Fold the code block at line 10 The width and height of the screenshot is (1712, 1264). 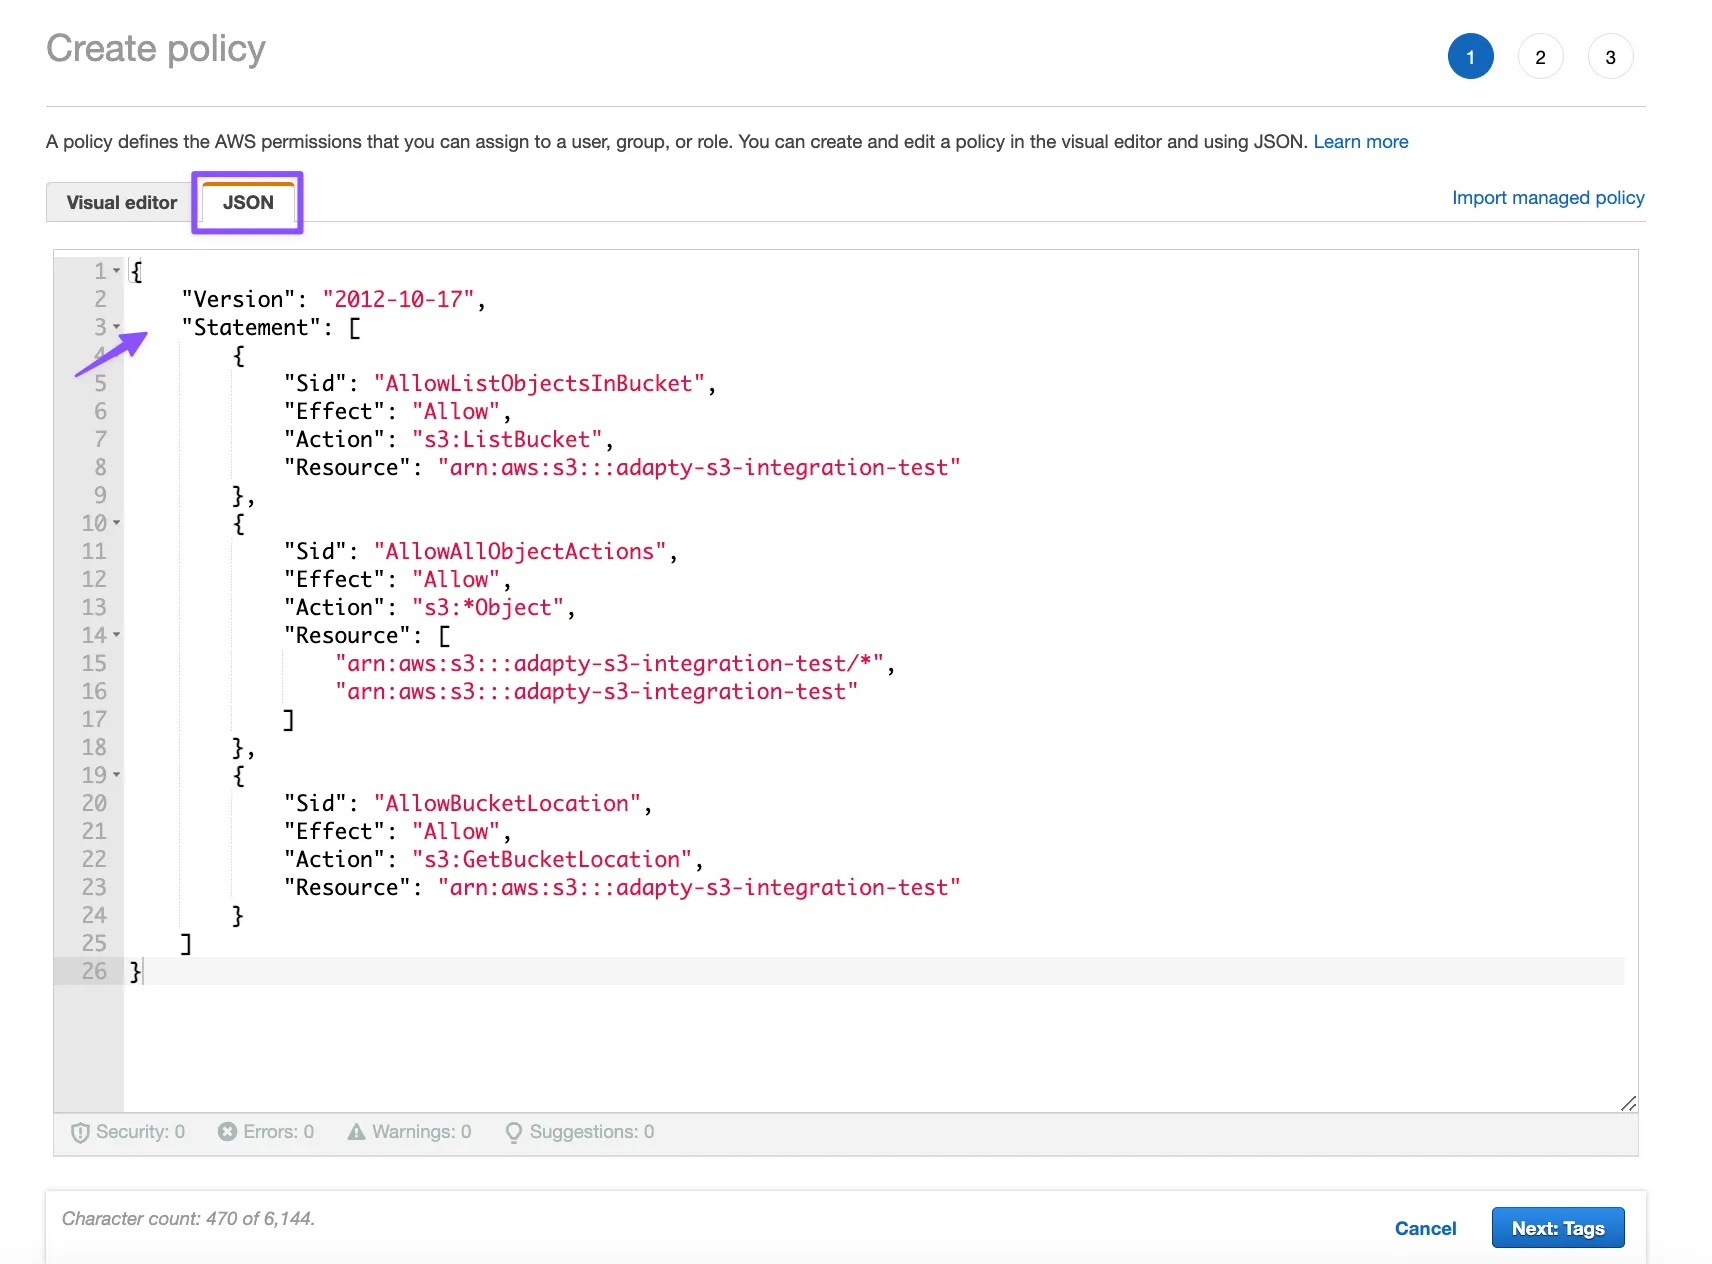click(x=117, y=523)
